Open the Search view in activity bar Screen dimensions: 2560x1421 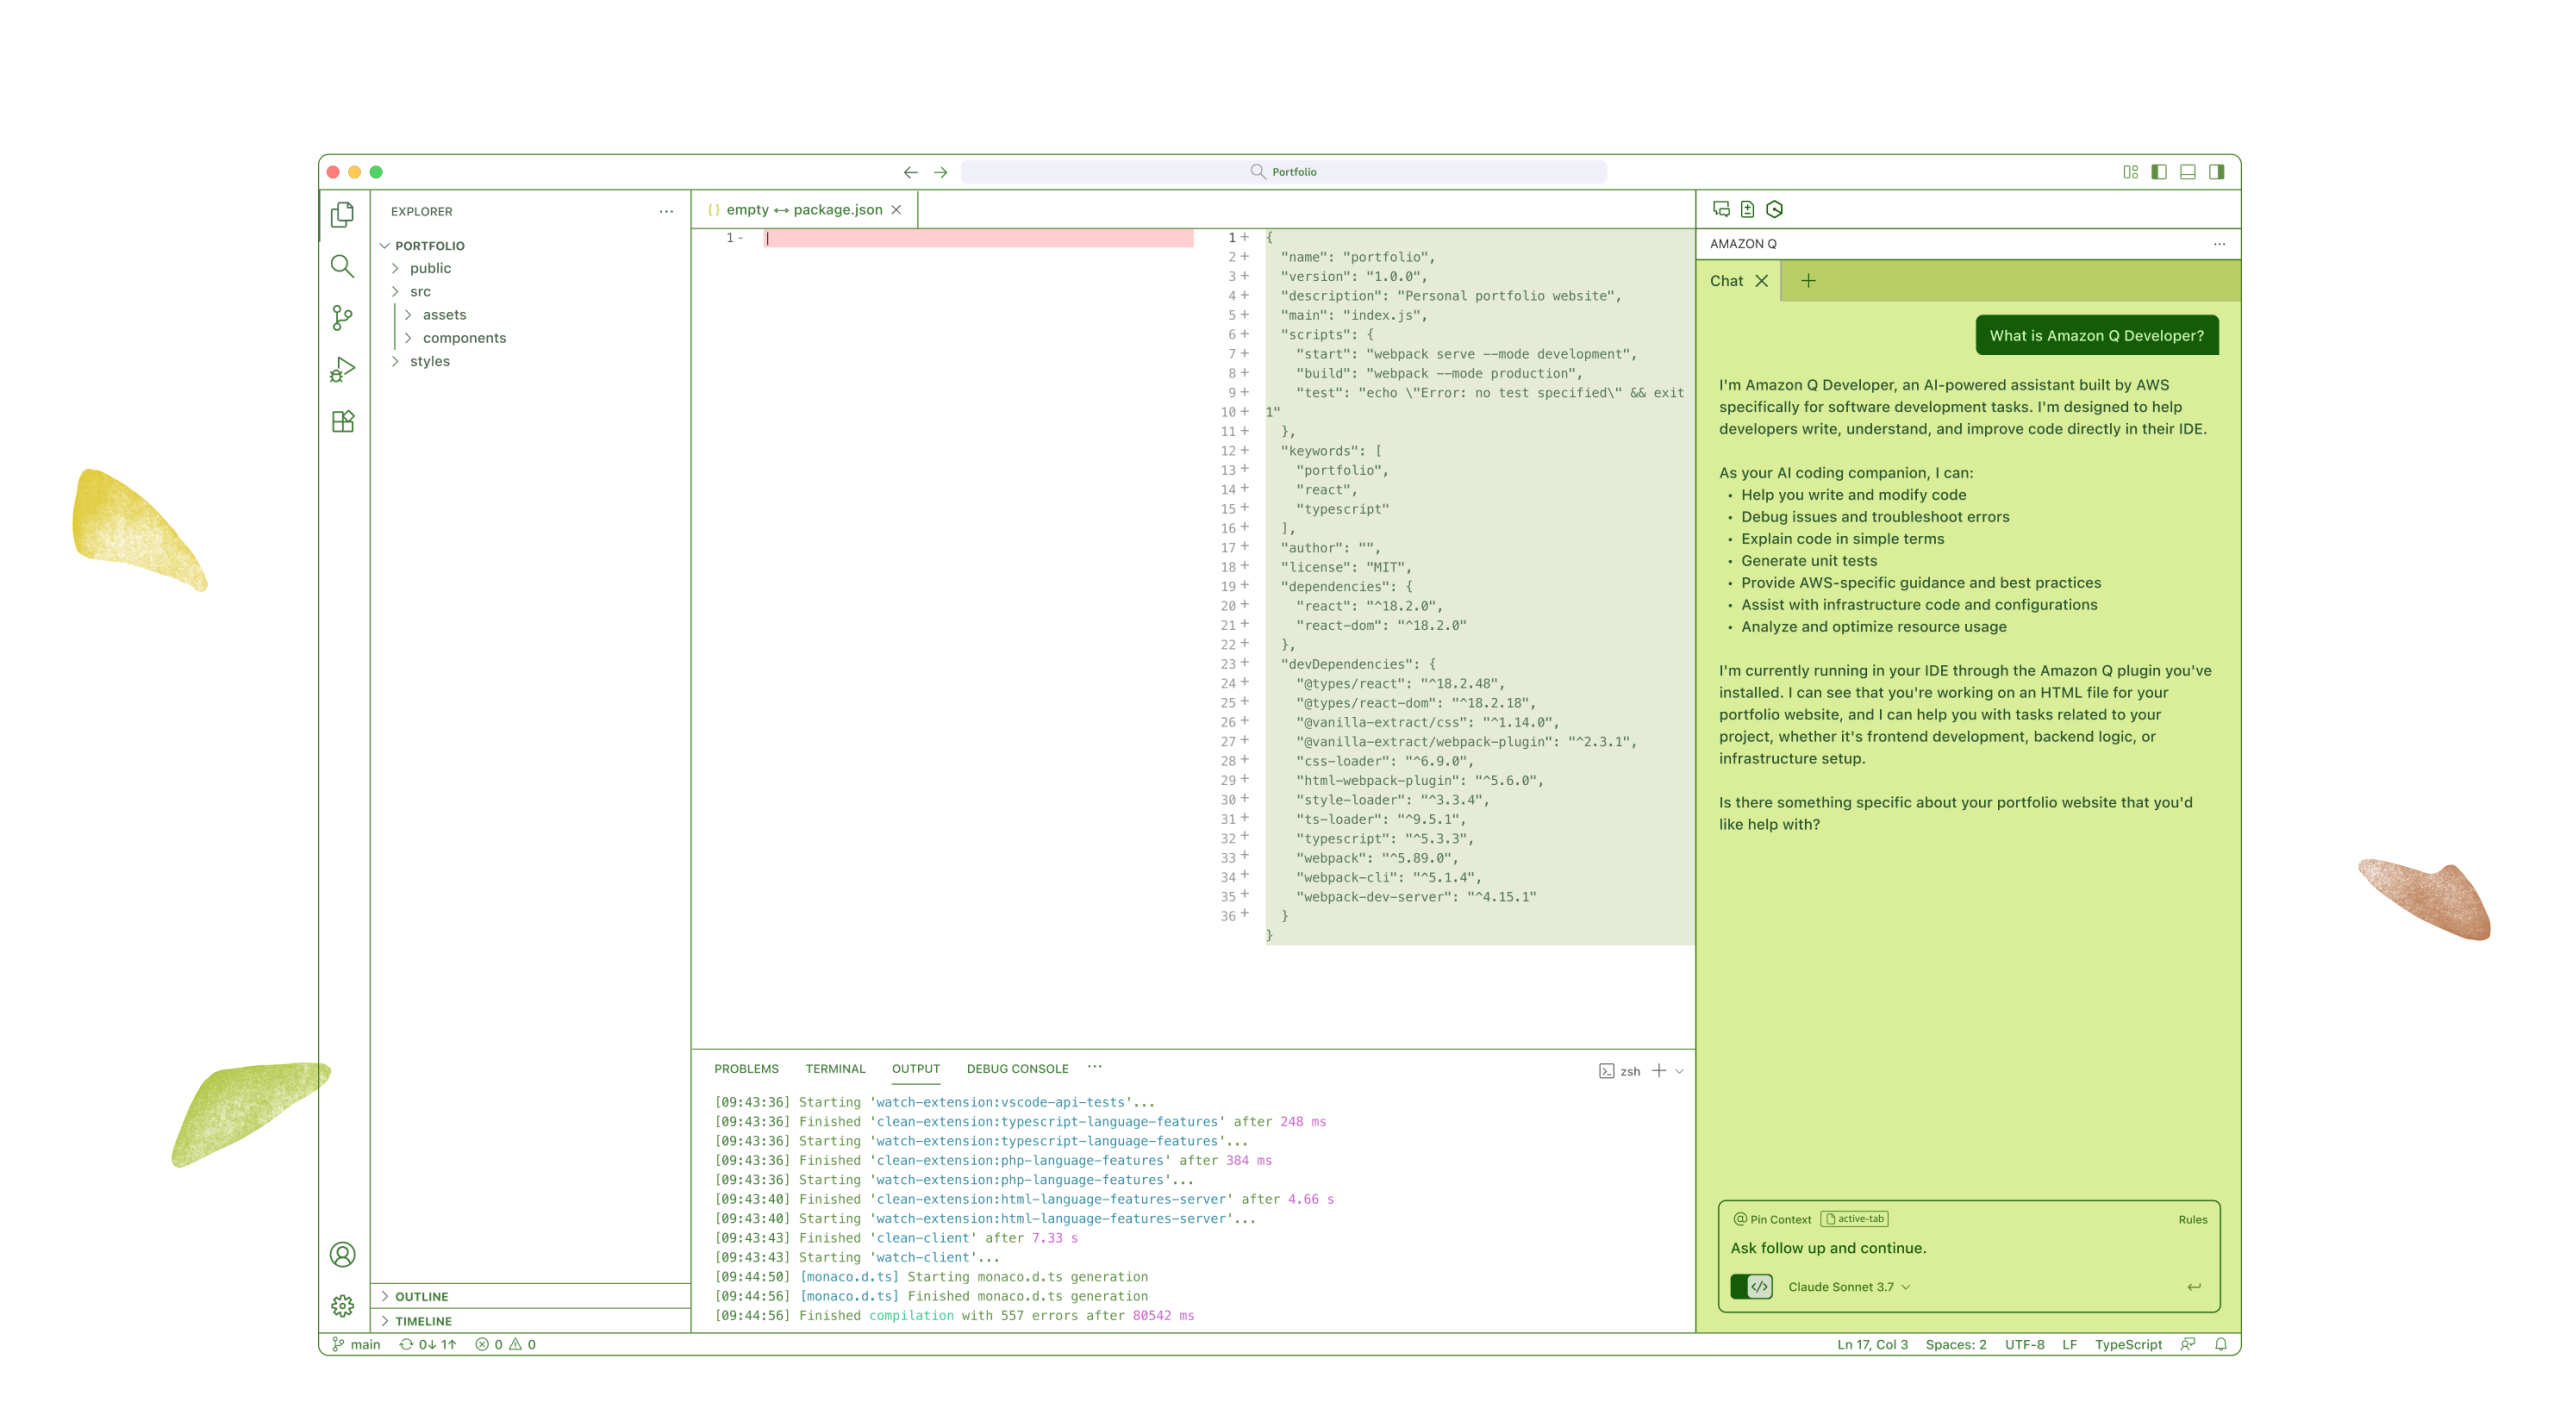pos(342,266)
